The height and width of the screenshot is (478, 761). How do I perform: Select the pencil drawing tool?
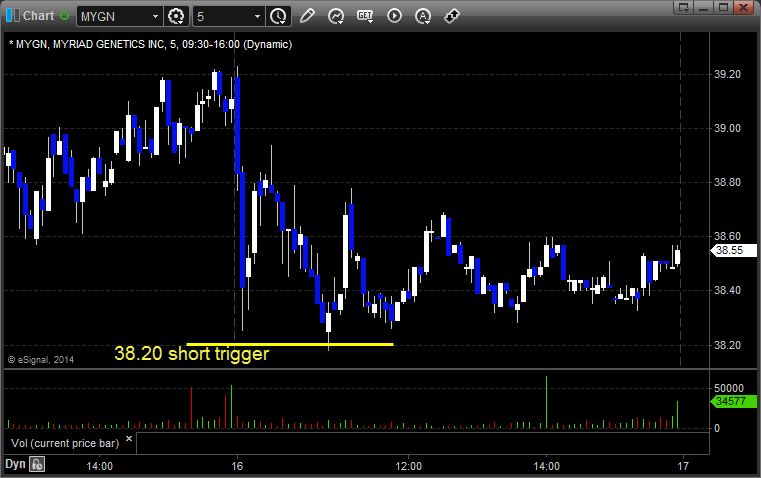(x=307, y=16)
